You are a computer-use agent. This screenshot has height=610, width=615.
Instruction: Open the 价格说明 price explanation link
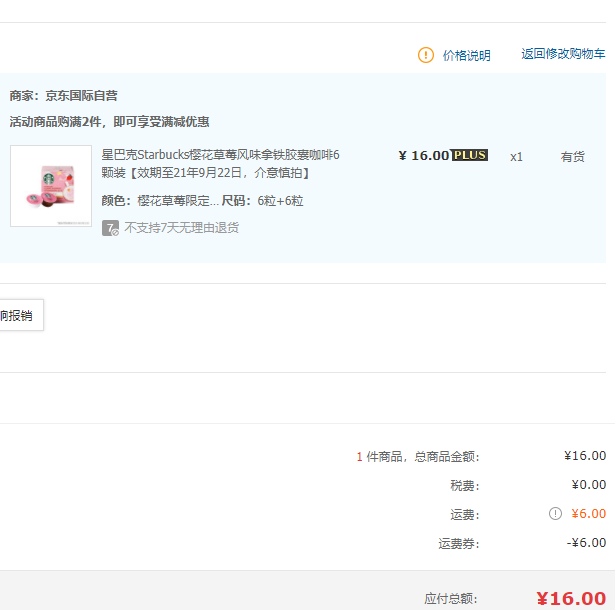click(466, 55)
